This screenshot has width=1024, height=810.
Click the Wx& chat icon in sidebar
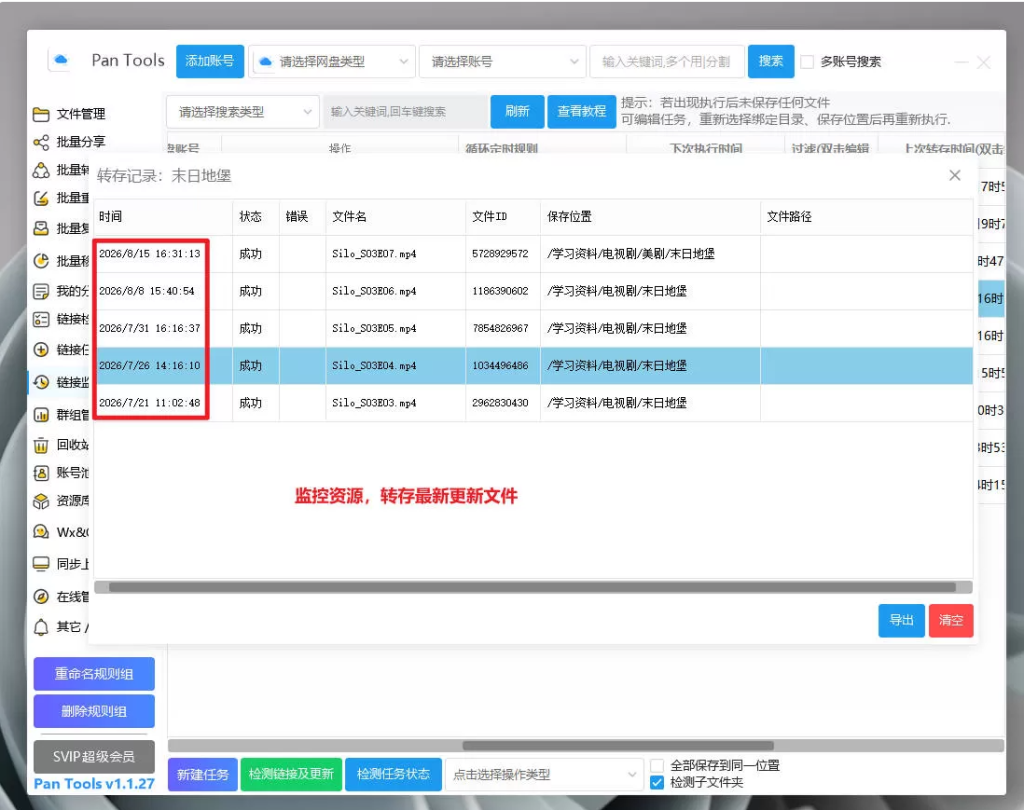pos(41,532)
